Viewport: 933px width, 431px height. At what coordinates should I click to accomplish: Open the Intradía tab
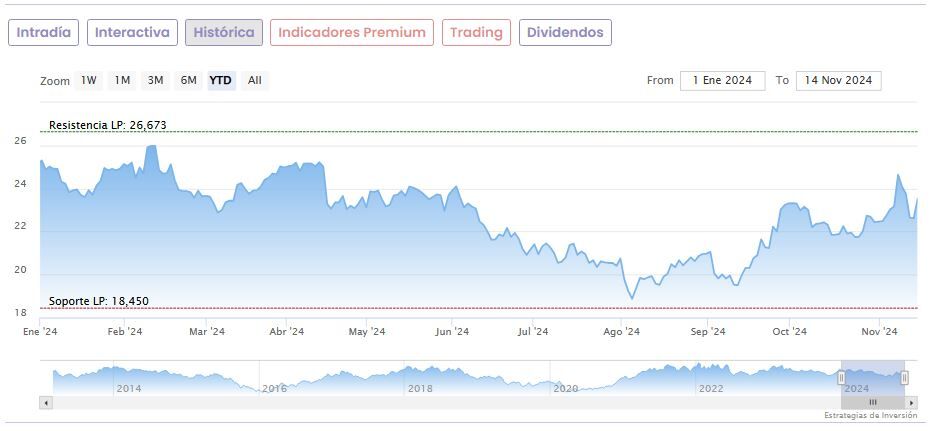44,32
